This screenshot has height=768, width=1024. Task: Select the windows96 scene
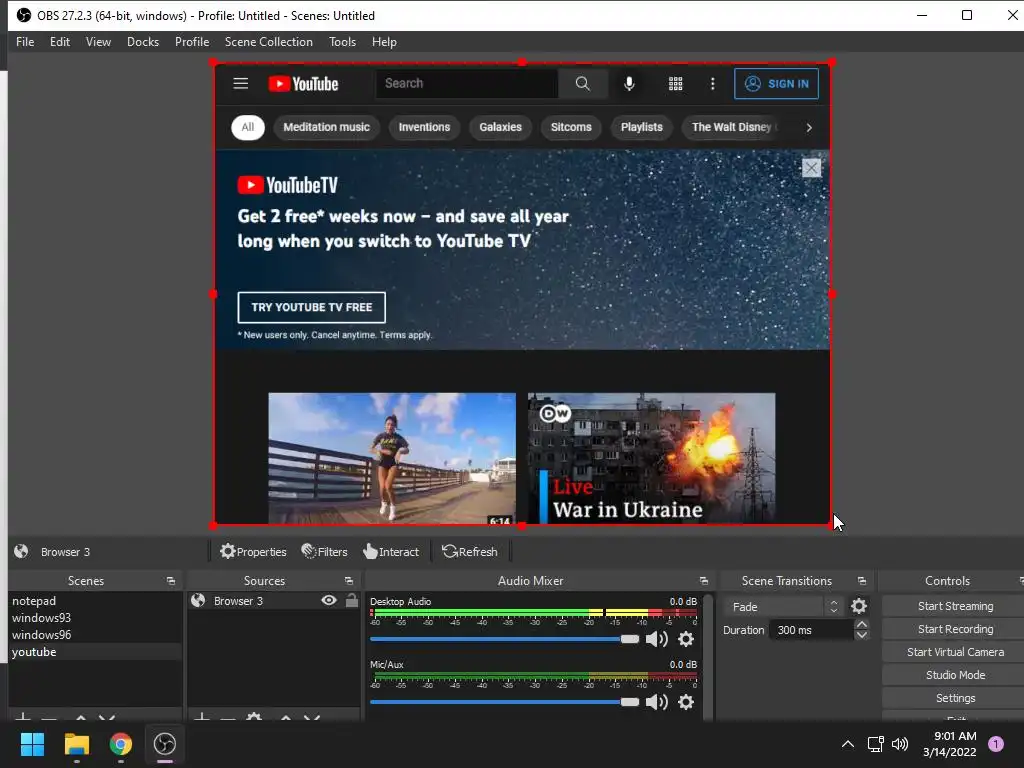coord(95,635)
